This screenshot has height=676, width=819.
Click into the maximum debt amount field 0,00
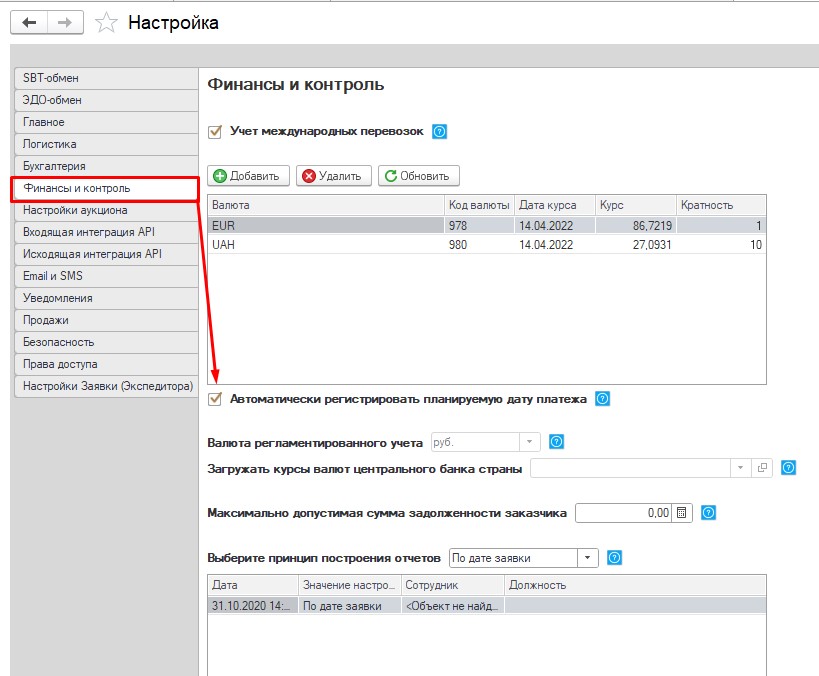pos(625,513)
